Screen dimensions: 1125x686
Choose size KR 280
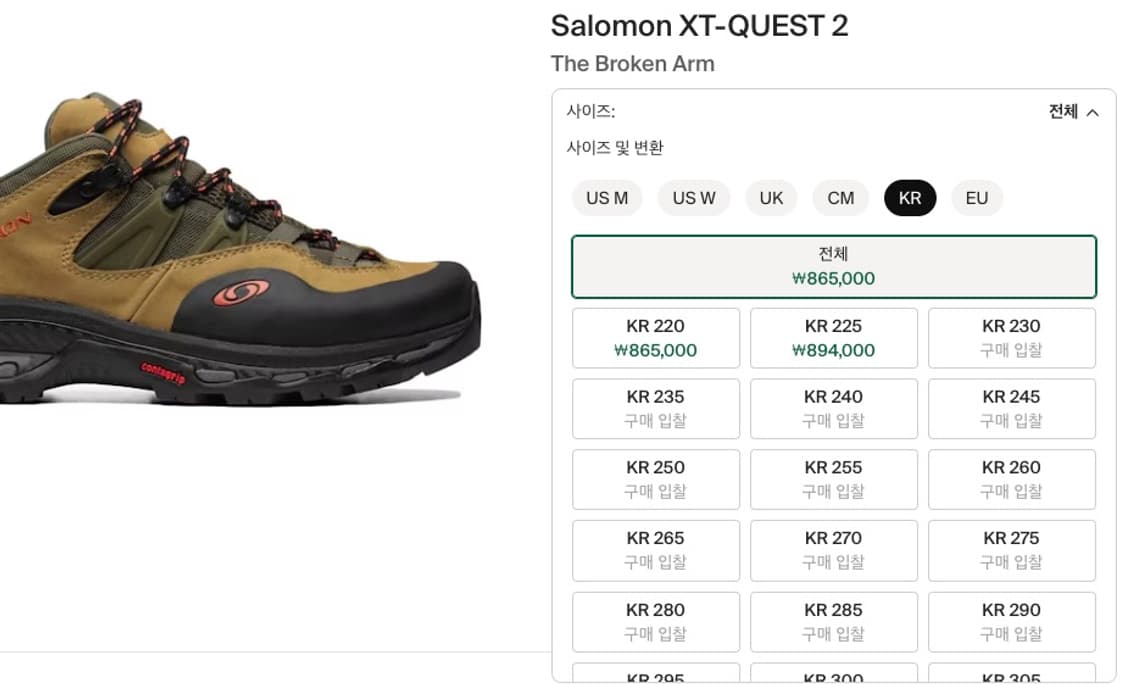[x=655, y=621]
